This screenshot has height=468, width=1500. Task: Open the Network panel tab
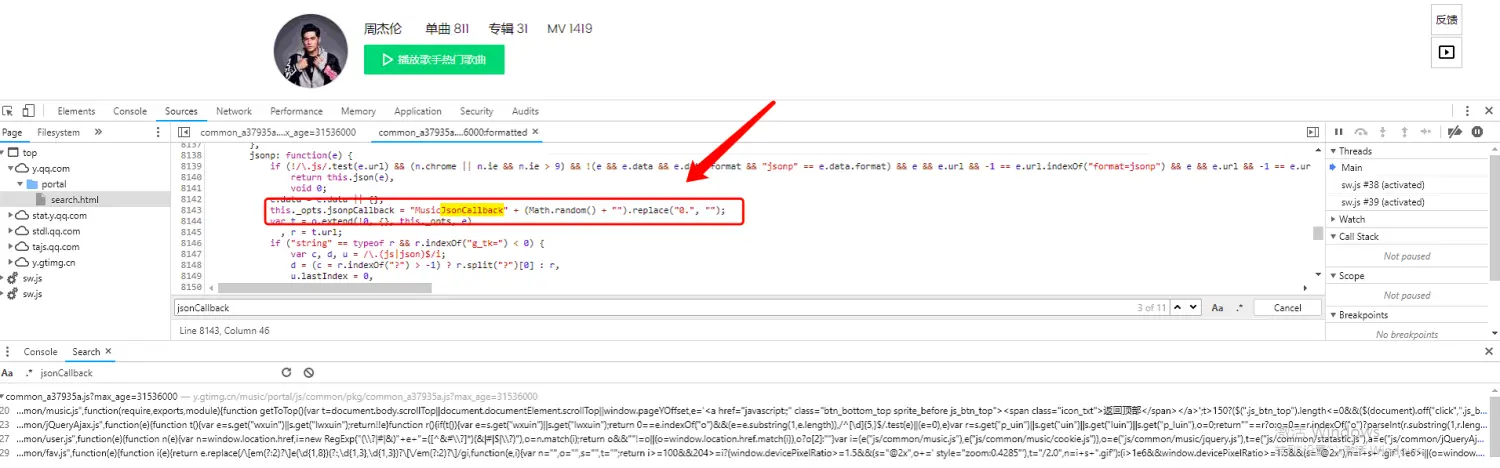(234, 111)
